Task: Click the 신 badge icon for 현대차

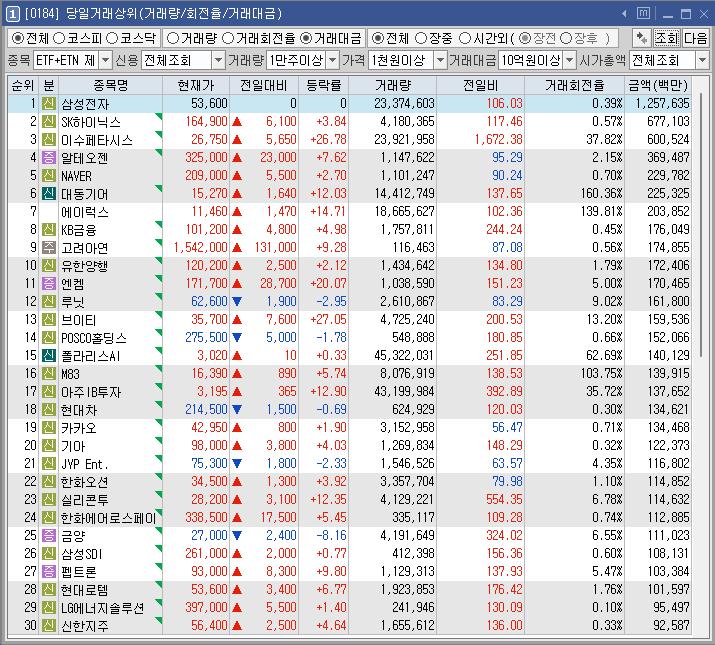Action: [49, 410]
